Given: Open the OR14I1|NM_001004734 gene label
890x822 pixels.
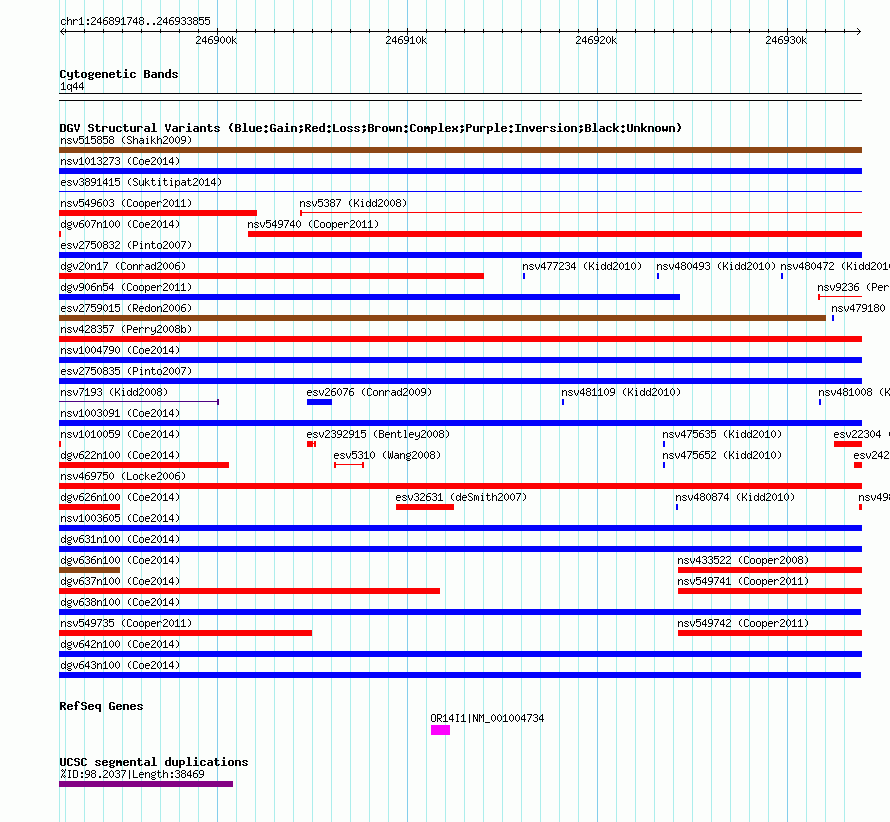Looking at the screenshot, I should tap(487, 718).
